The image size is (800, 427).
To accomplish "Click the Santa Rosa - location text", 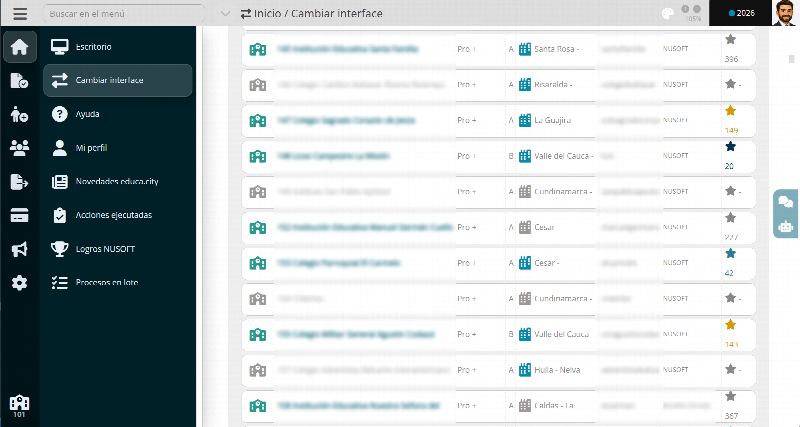I will point(557,49).
